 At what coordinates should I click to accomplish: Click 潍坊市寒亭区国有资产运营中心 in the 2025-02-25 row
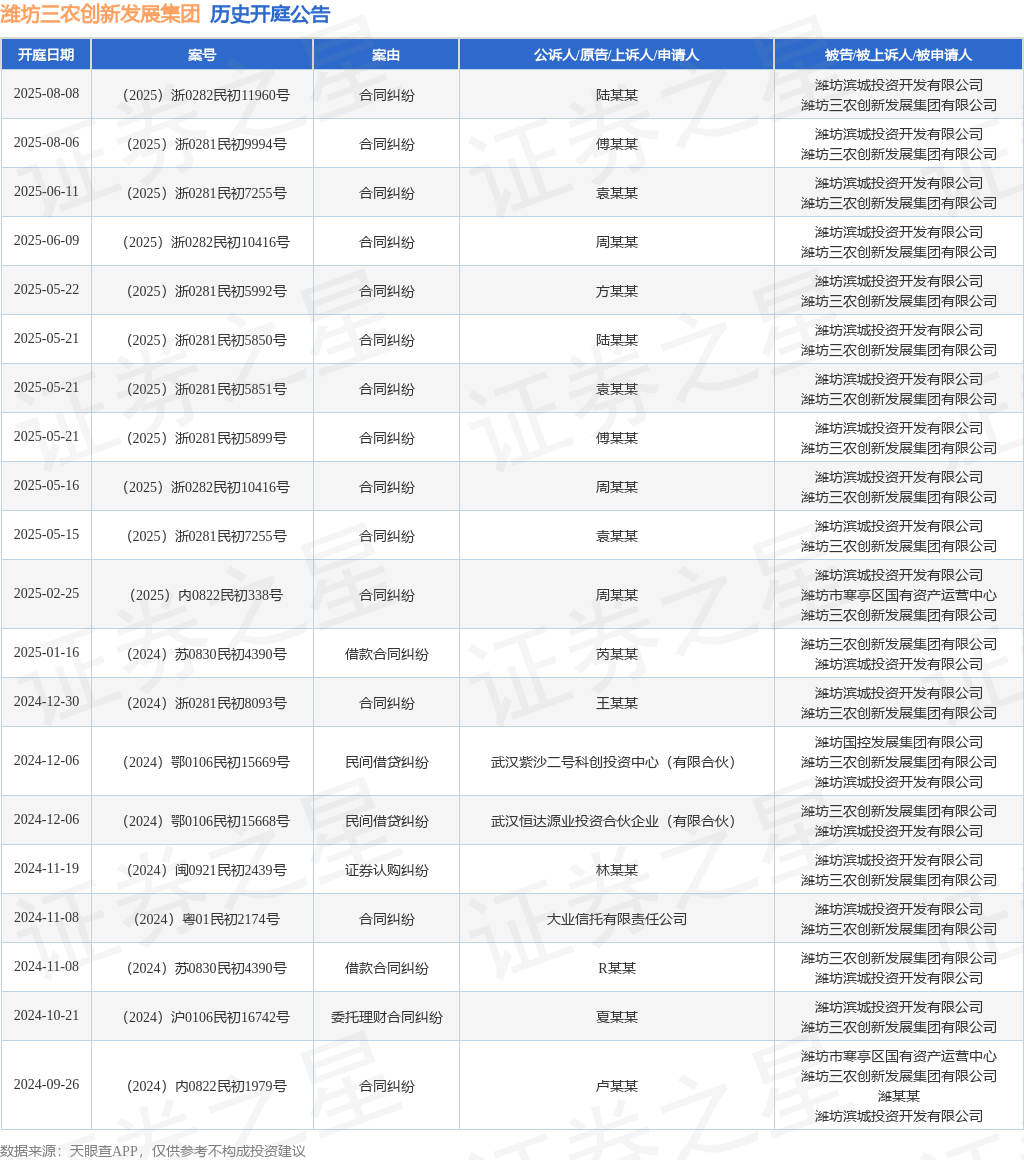point(898,596)
